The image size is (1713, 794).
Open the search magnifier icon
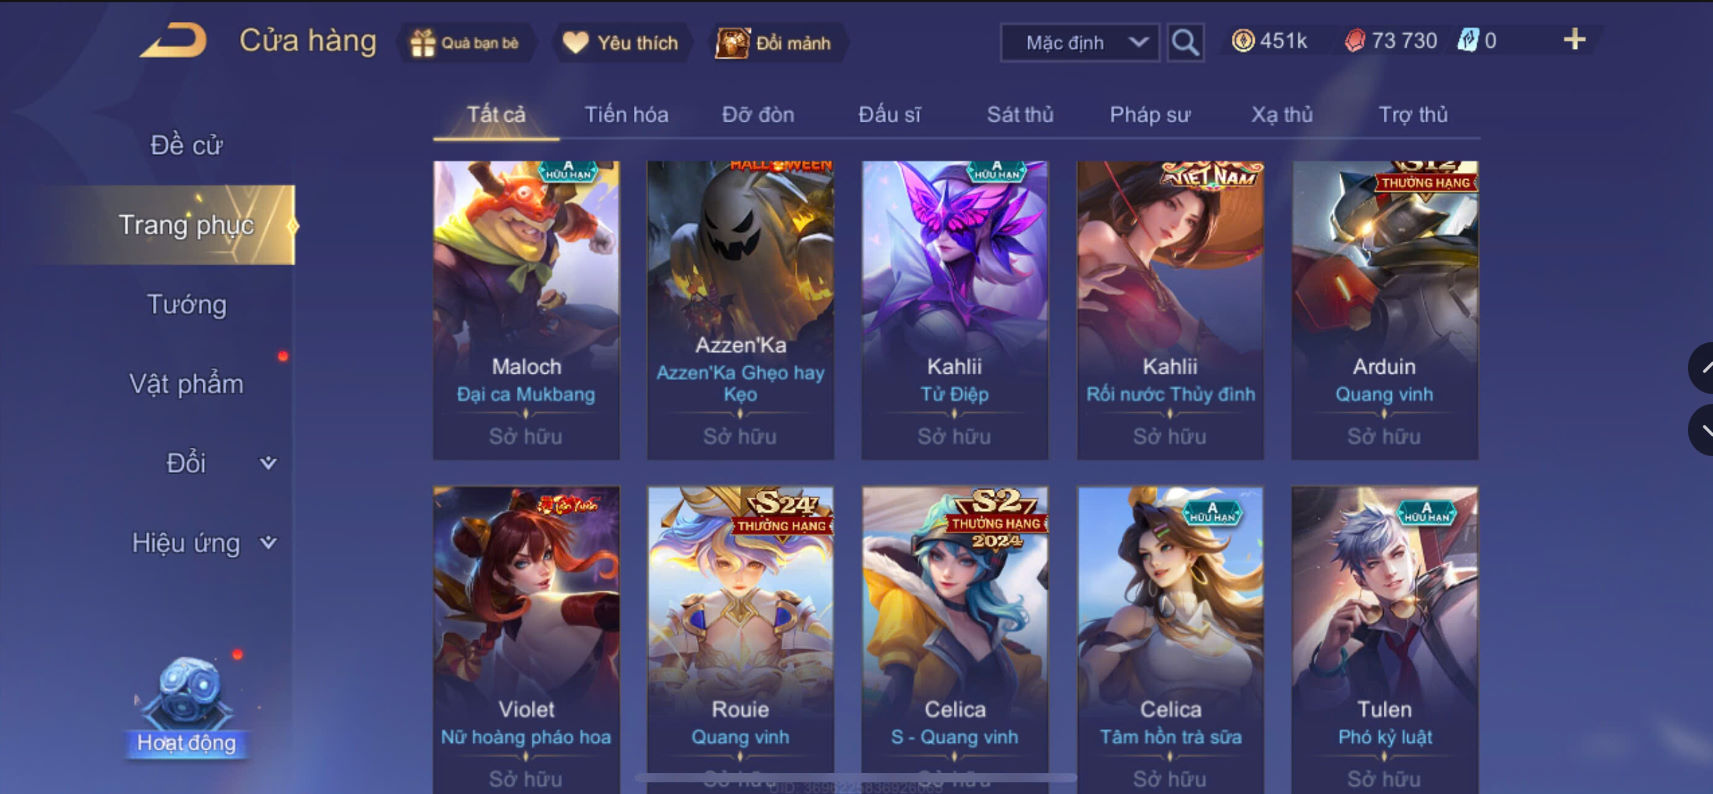tap(1185, 43)
